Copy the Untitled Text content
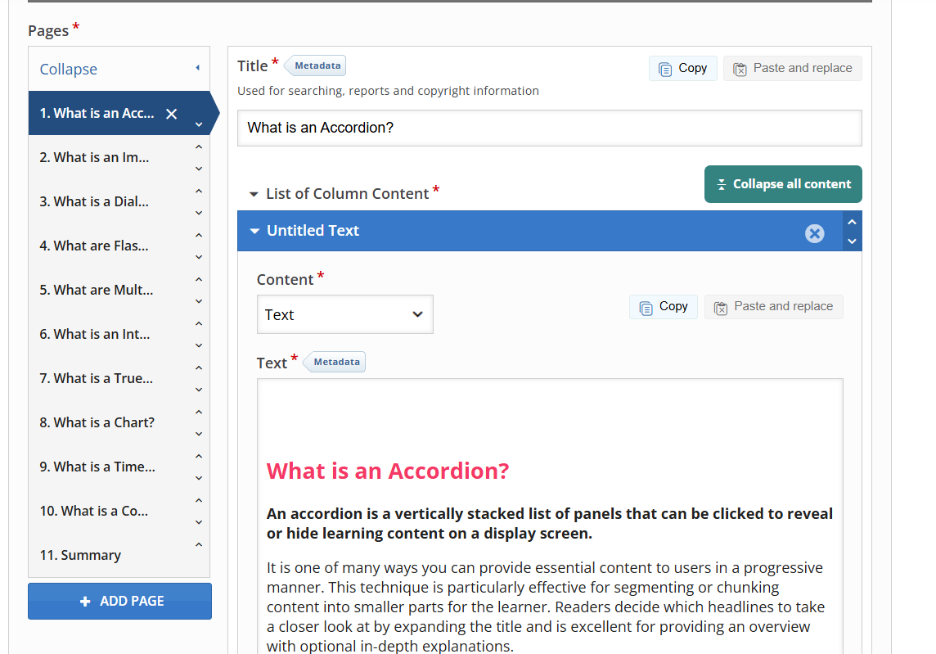The width and height of the screenshot is (936, 654). [663, 307]
